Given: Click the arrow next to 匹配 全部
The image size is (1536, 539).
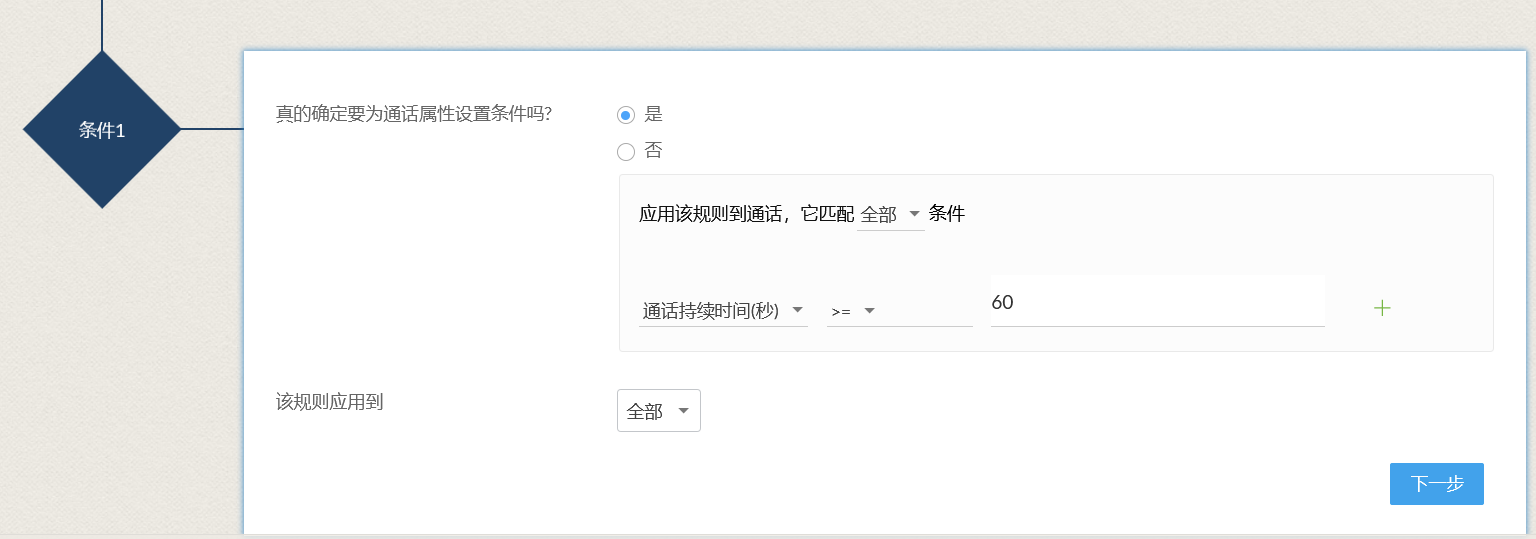Looking at the screenshot, I should pyautogui.click(x=914, y=214).
